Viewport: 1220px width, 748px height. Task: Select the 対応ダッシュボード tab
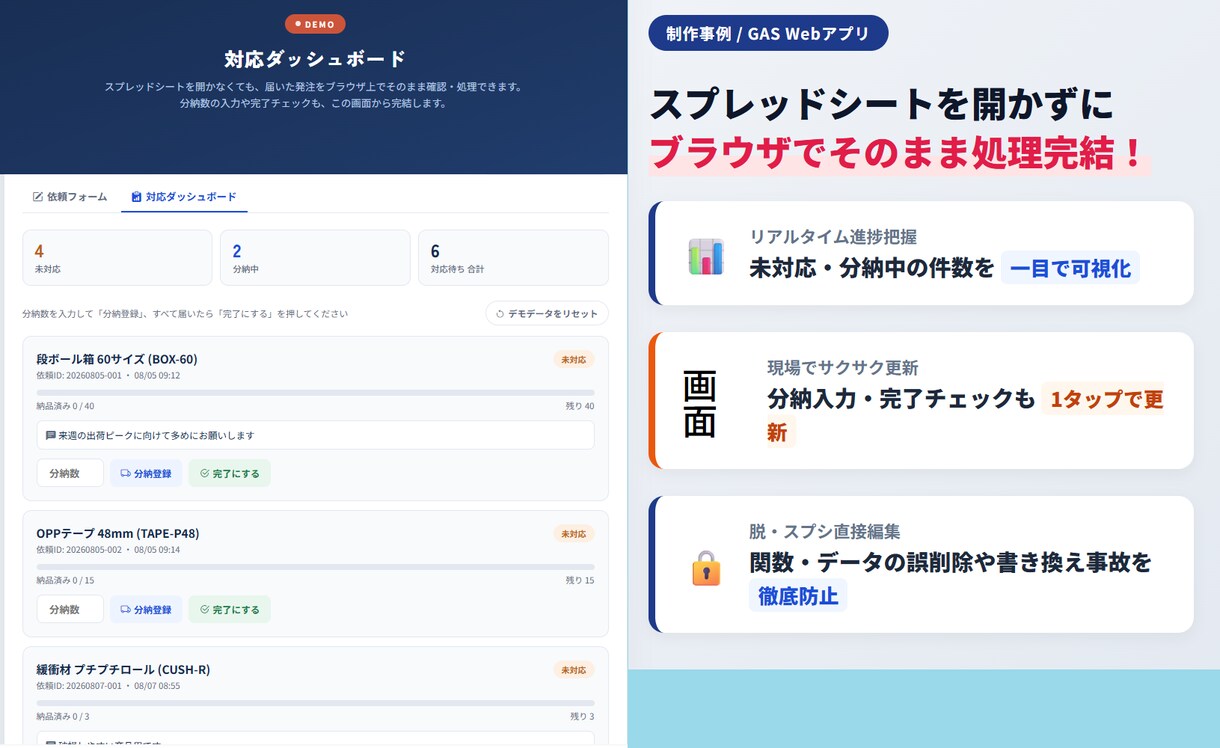coord(185,197)
